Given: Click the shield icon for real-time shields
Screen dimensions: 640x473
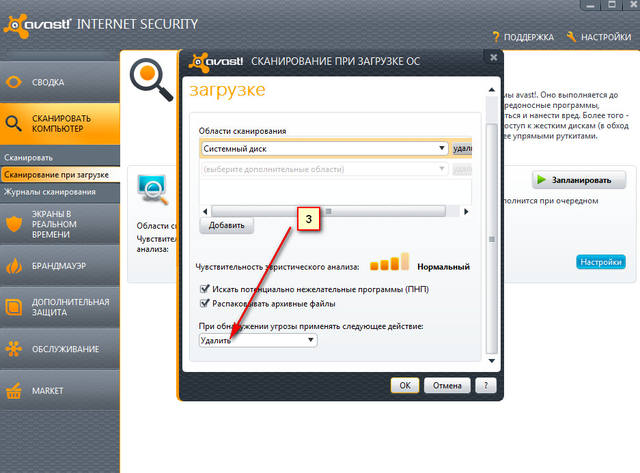Looking at the screenshot, I should tap(14, 224).
